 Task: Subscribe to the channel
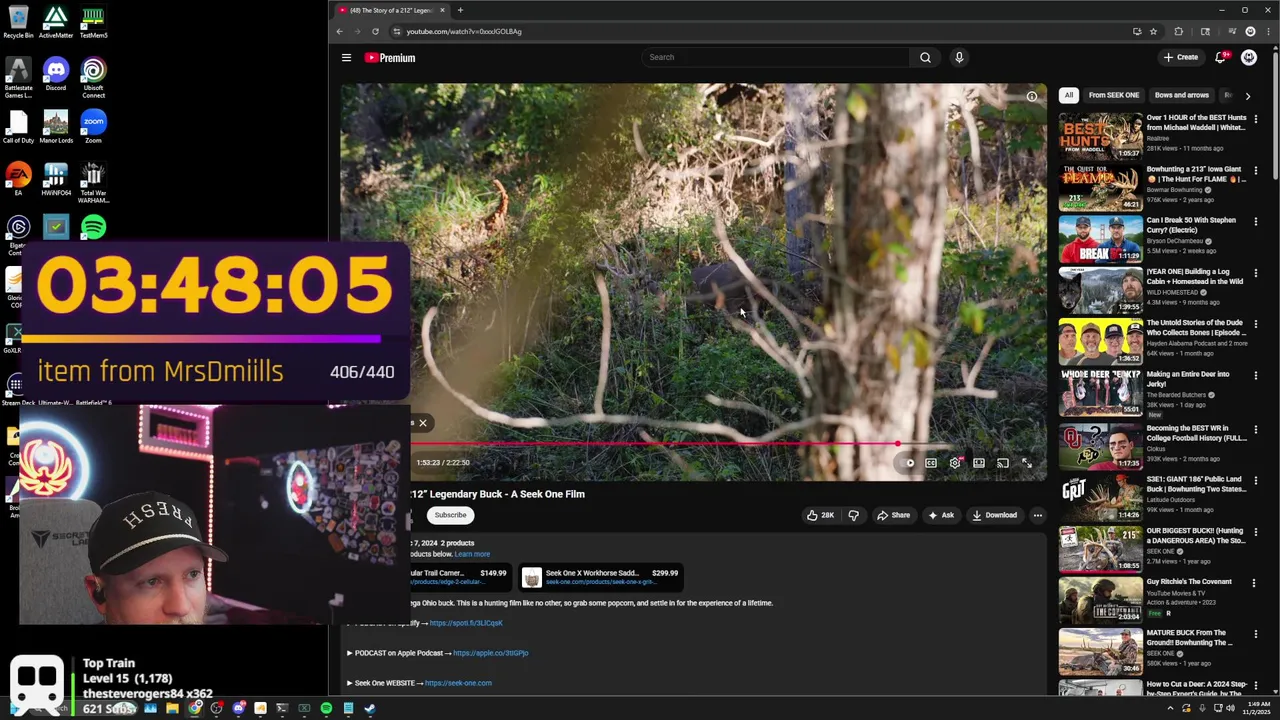[450, 515]
